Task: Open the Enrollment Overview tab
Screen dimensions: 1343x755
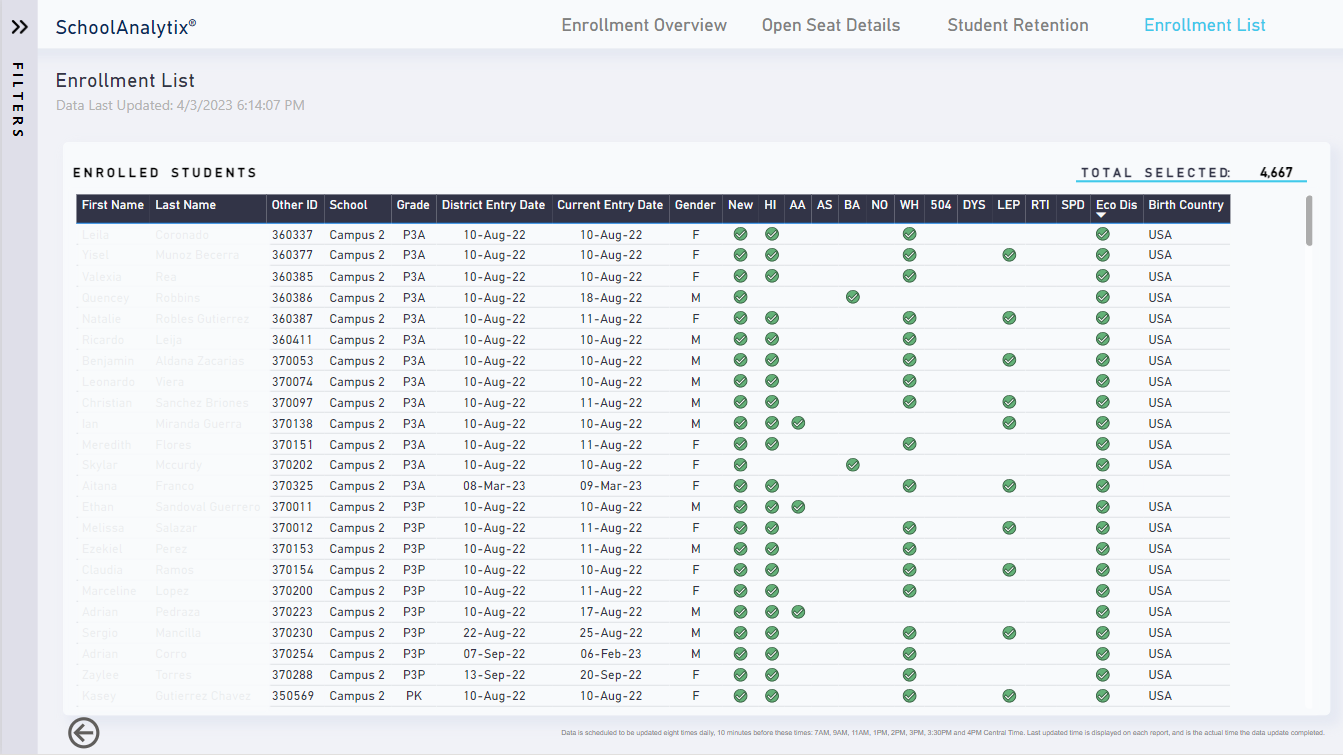Action: click(x=644, y=26)
